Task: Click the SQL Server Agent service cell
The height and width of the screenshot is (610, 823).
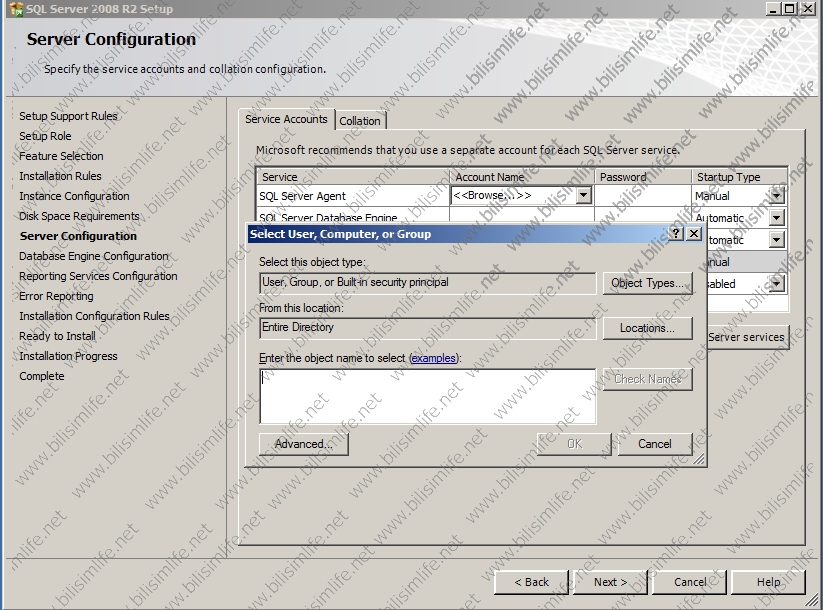Action: click(353, 196)
